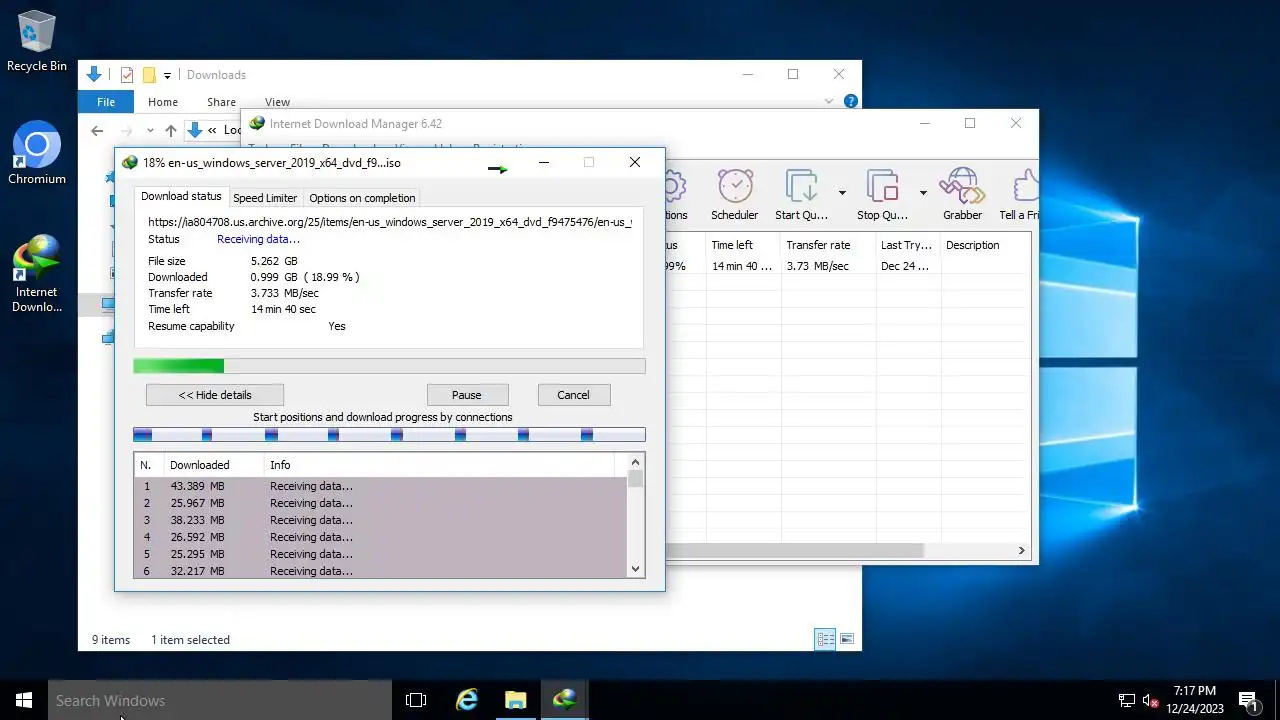1280x720 pixels.
Task: Click the 5.262 GB file size value
Action: [274, 261]
